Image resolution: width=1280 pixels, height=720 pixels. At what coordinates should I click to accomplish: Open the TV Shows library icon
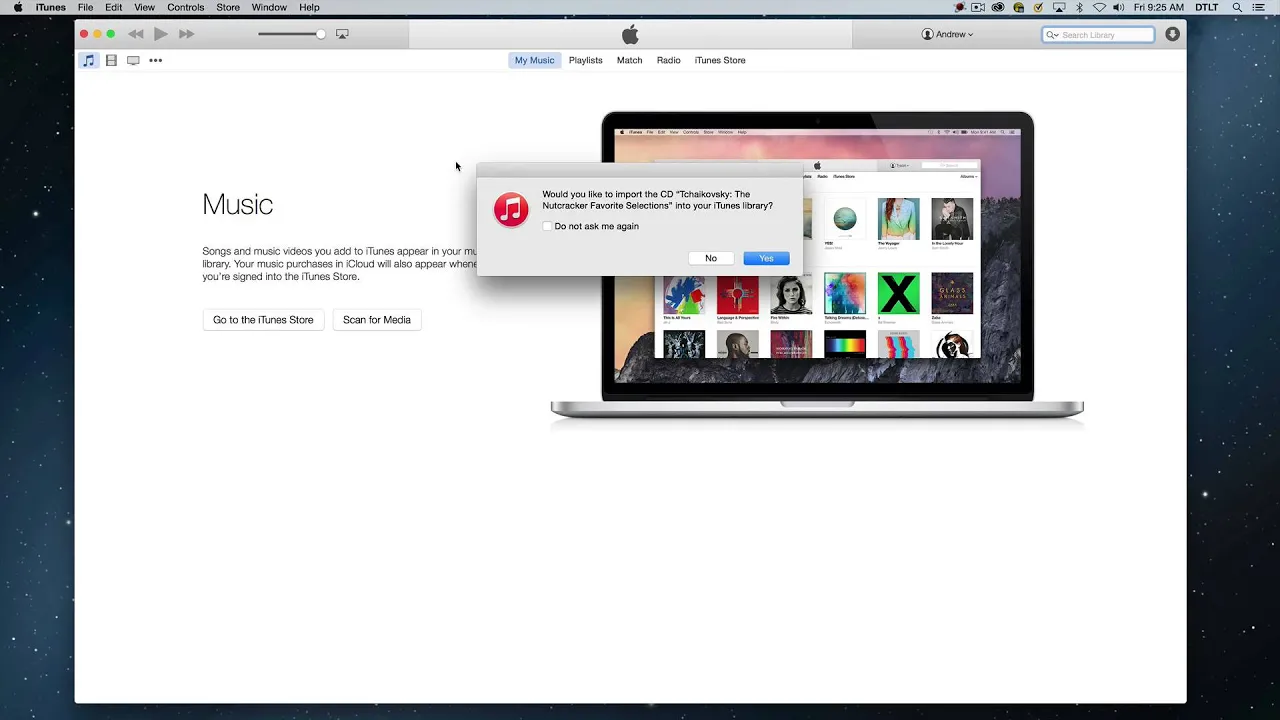[133, 60]
